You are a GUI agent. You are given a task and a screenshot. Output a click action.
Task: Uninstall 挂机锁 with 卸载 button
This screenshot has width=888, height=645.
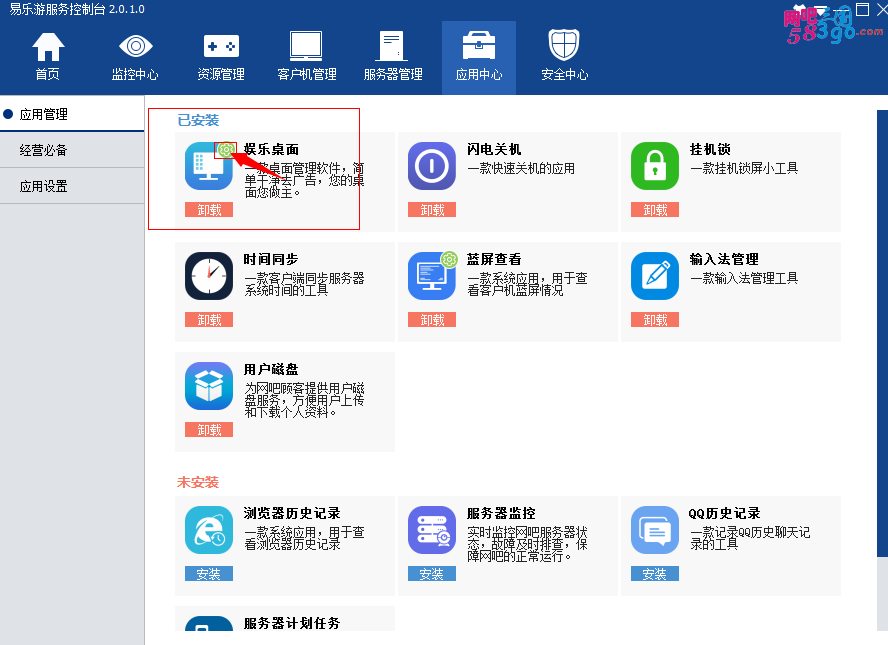[x=655, y=210]
